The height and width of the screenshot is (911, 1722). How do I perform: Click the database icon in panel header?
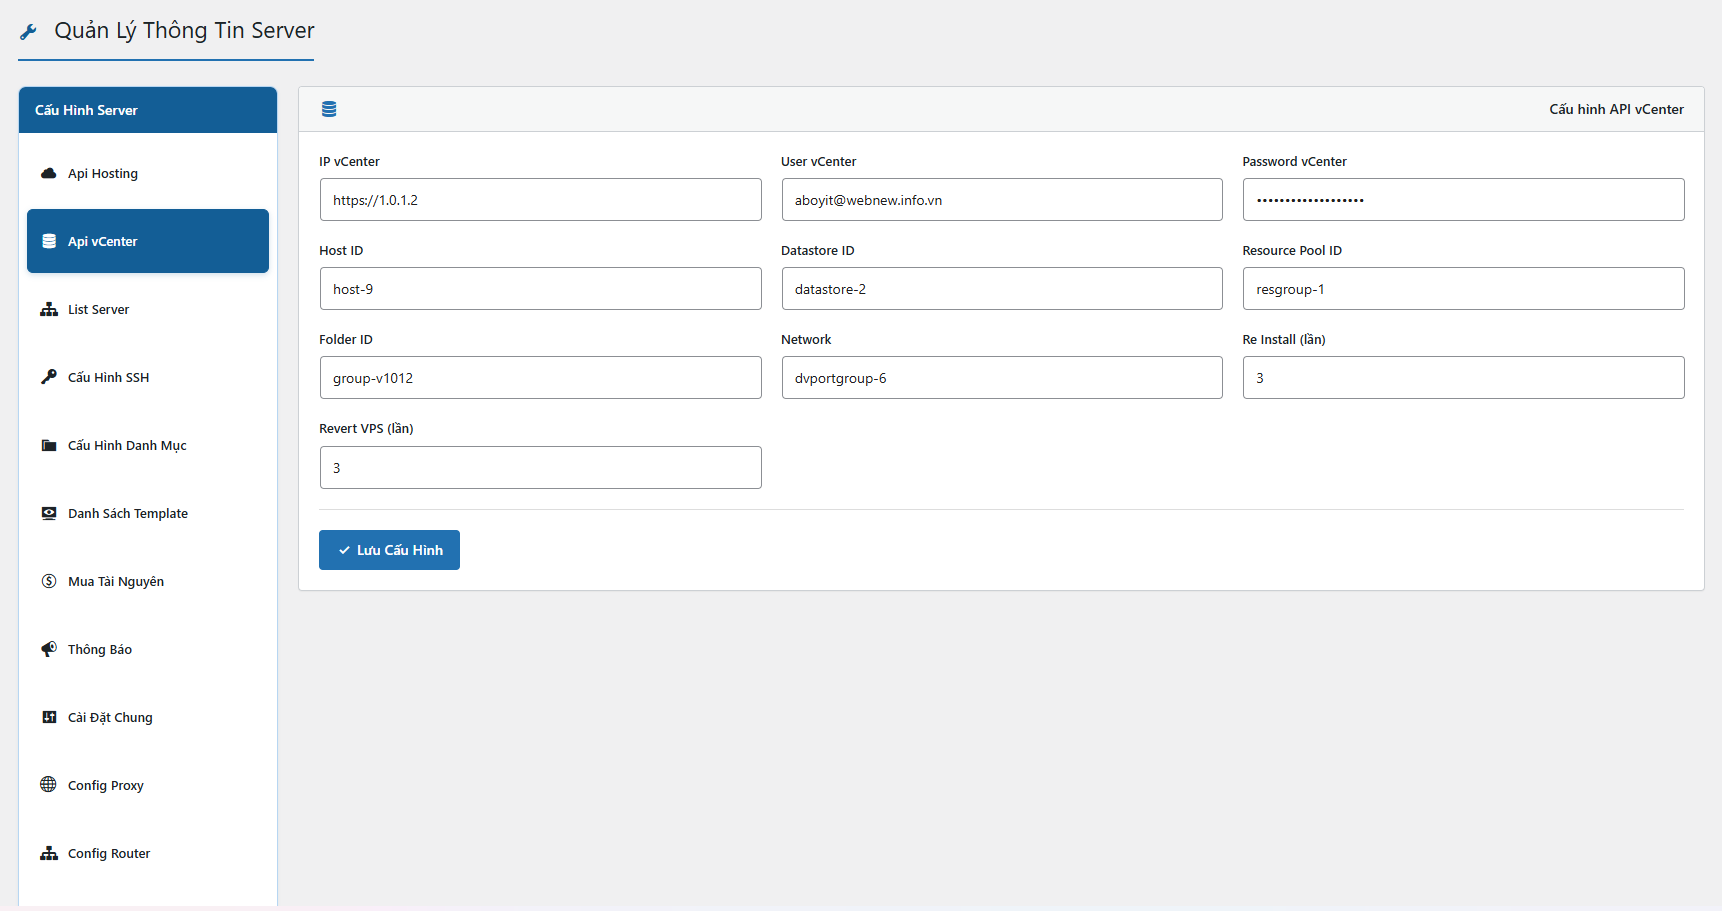329,109
